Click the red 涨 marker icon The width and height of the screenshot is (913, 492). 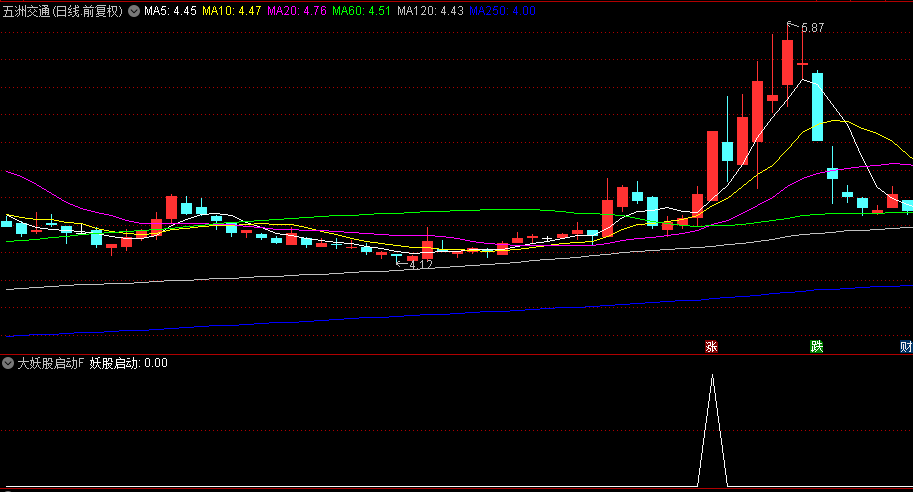[711, 347]
